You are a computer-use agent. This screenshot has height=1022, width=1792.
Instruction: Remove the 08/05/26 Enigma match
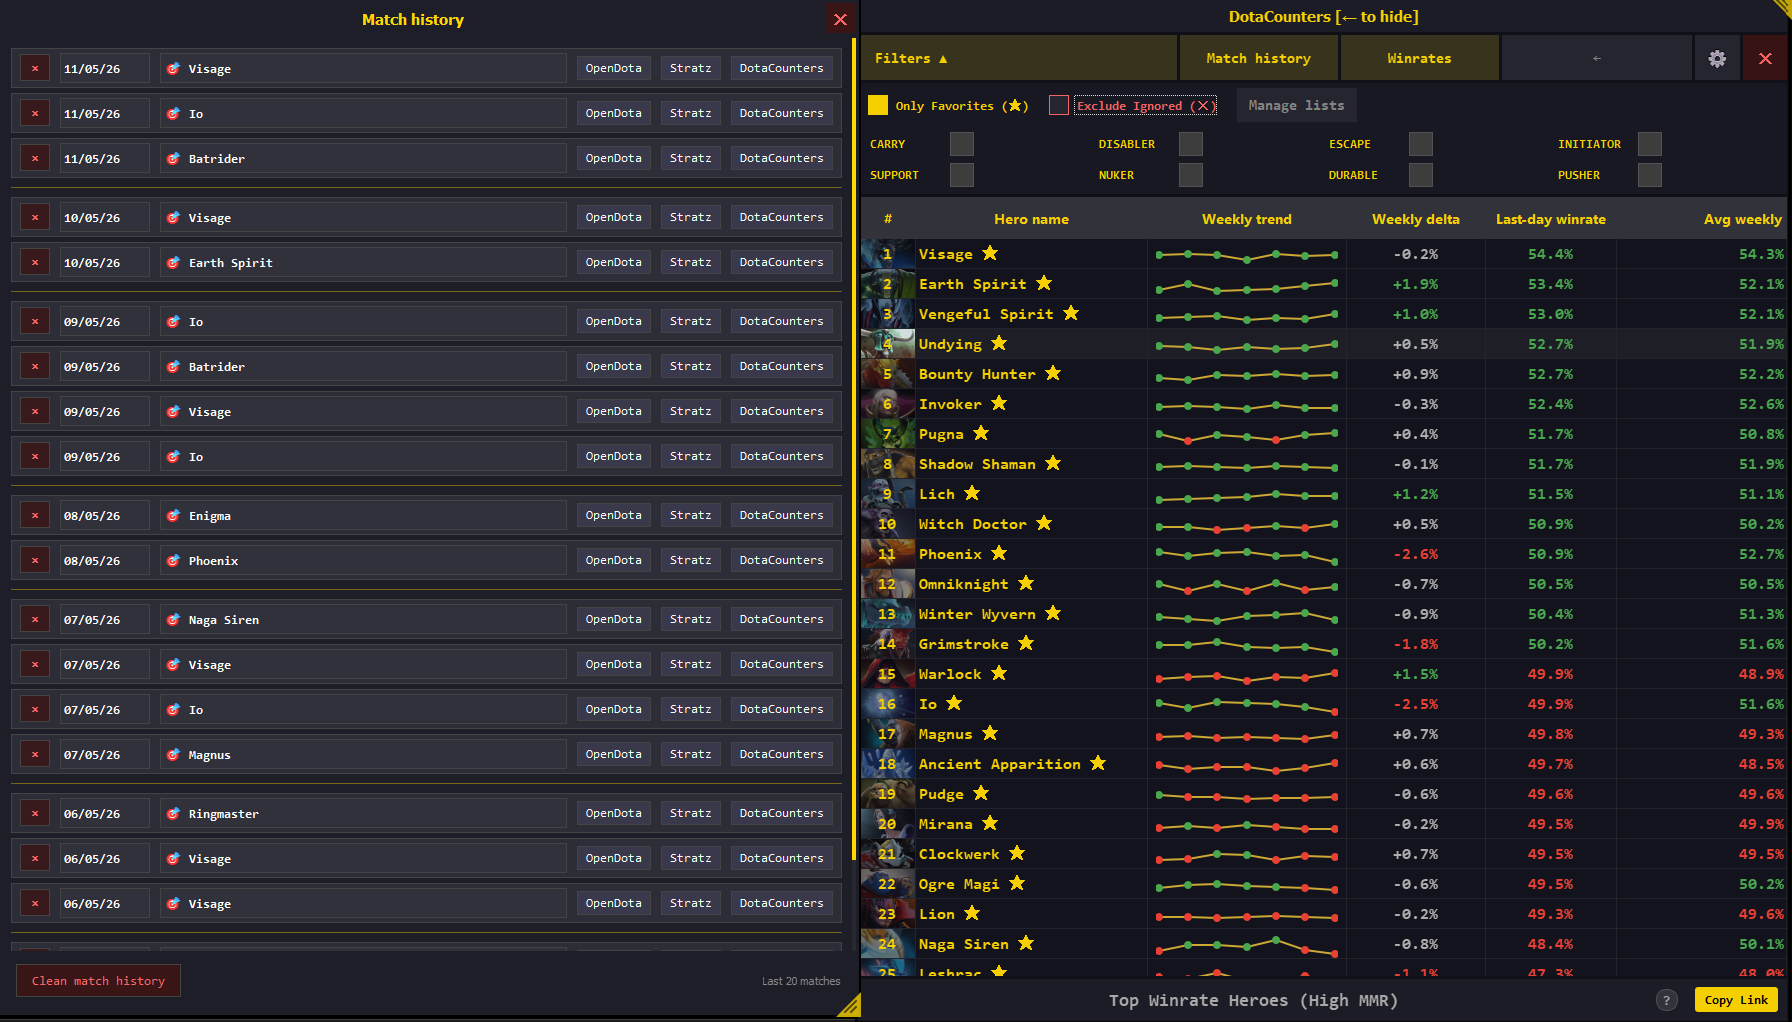click(x=35, y=516)
